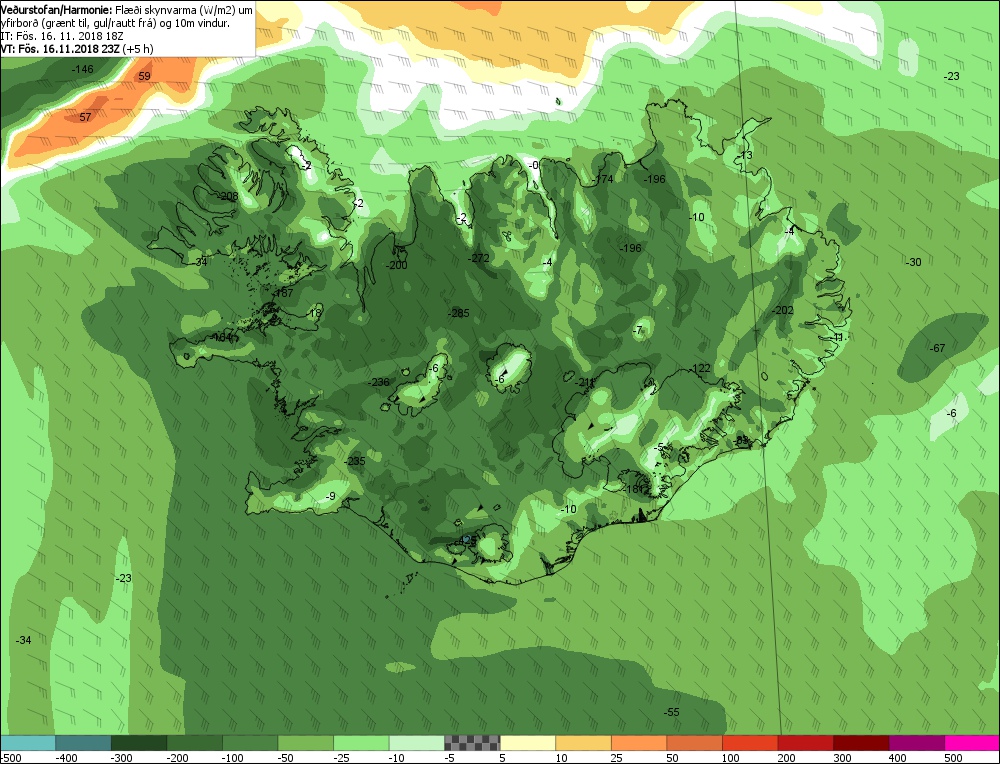Click the -146 flux value on the map
This screenshot has height=764, width=1000.
(82, 69)
